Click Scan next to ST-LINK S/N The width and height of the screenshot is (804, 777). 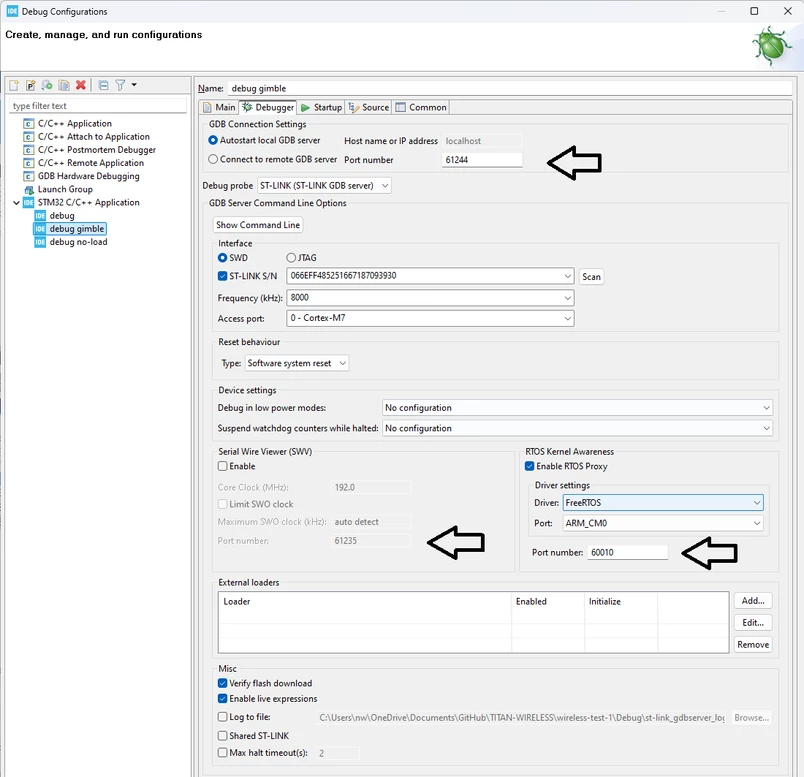[x=591, y=276]
